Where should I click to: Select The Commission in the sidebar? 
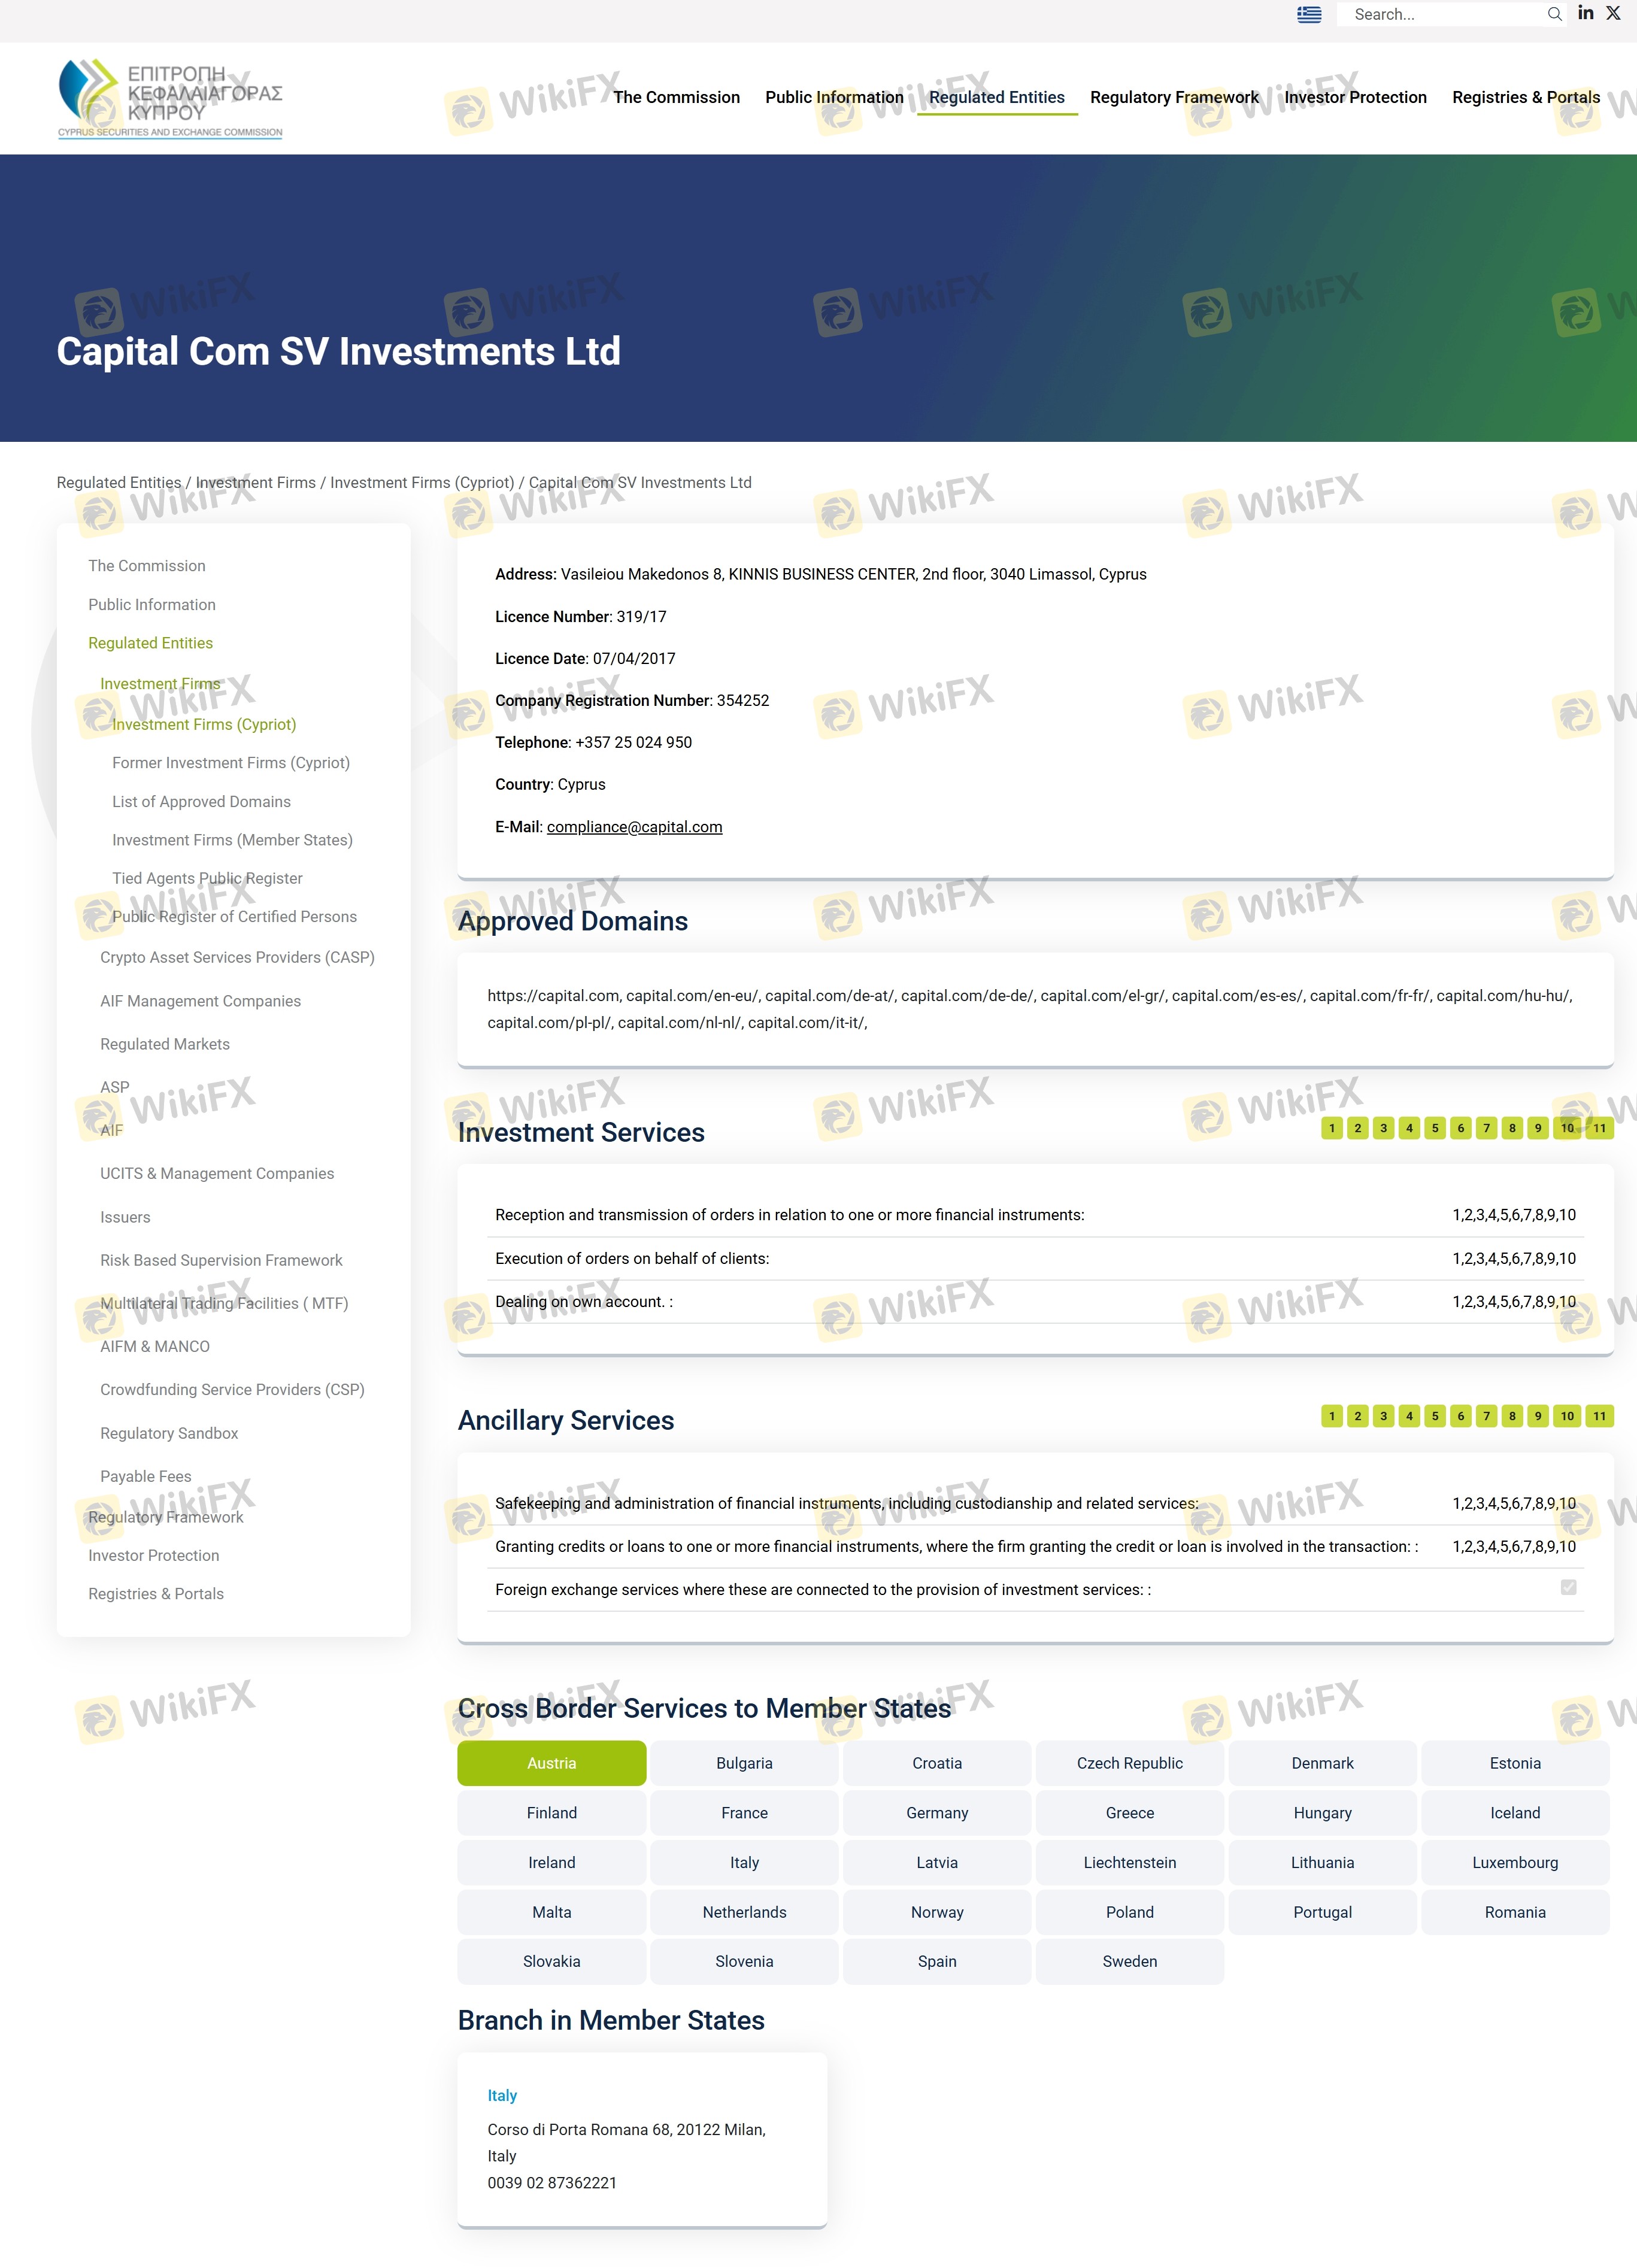(x=147, y=566)
